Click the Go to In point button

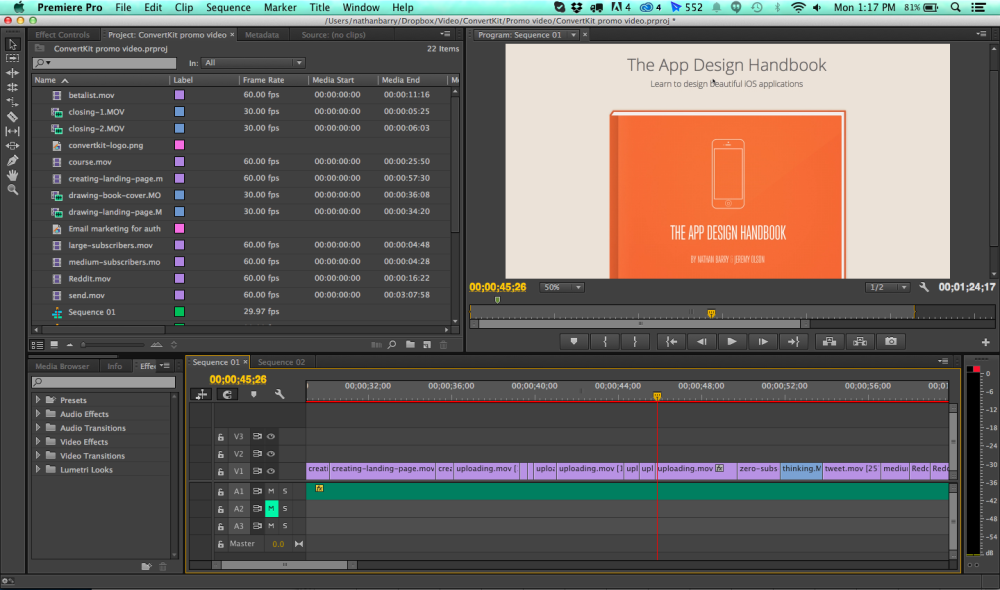coord(671,341)
